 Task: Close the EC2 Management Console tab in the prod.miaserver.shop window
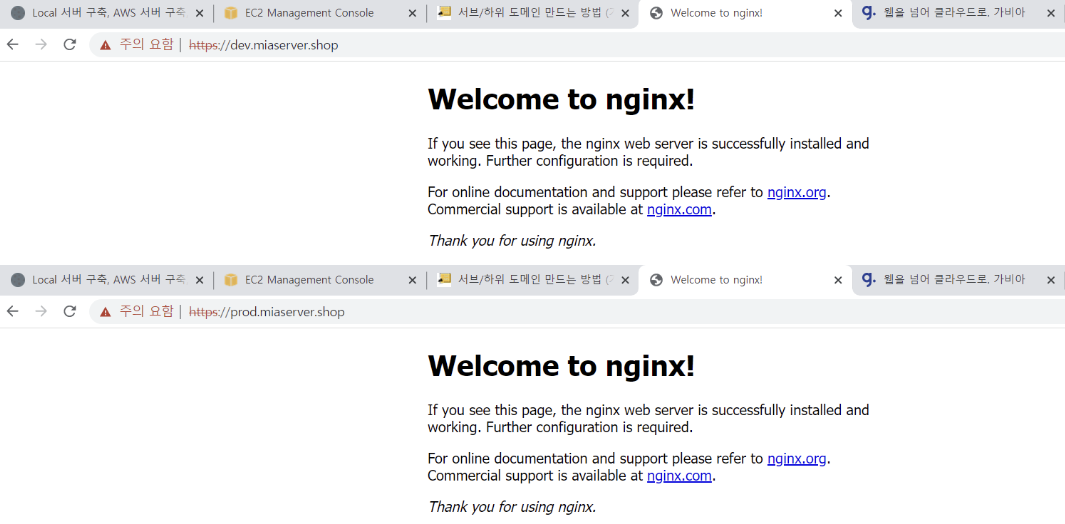click(x=412, y=280)
